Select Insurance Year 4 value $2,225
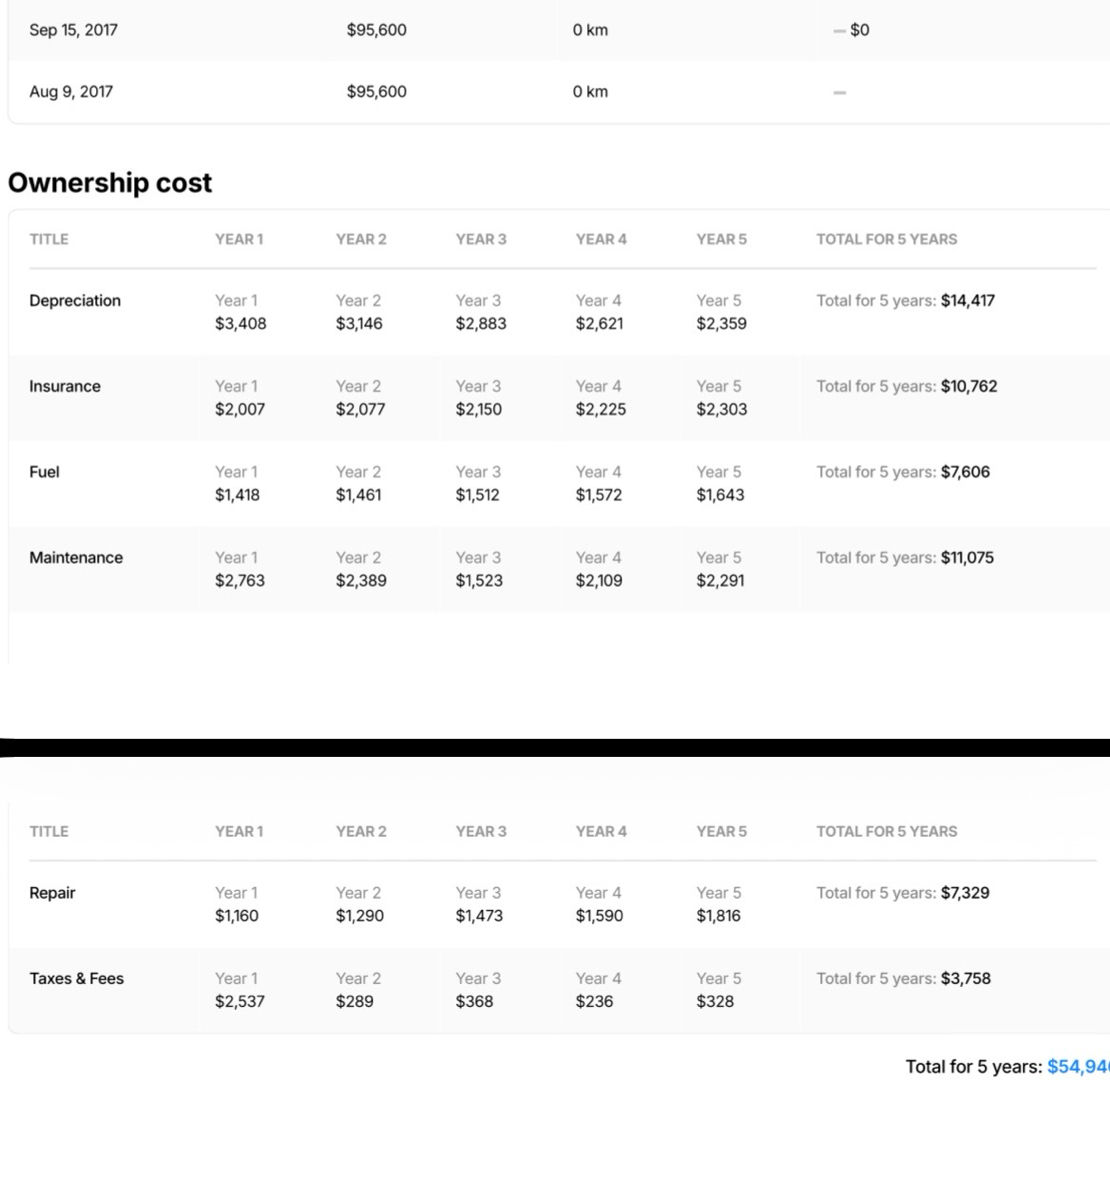1110x1200 pixels. point(601,409)
